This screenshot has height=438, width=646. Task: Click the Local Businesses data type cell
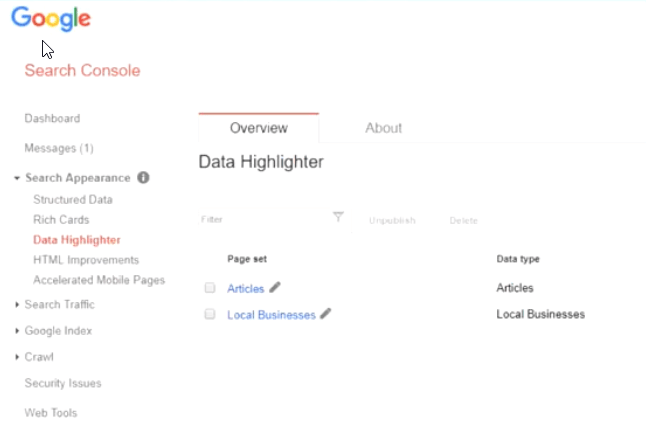tap(541, 314)
